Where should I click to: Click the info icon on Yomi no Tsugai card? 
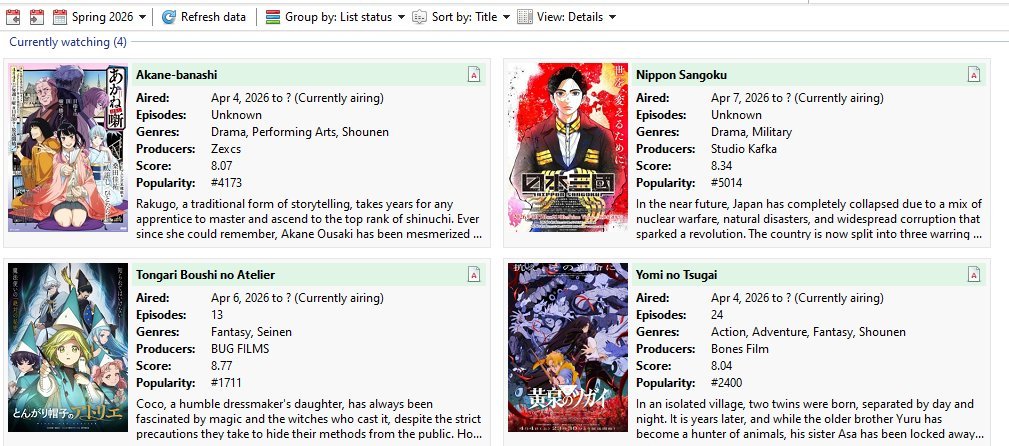pyautogui.click(x=974, y=275)
